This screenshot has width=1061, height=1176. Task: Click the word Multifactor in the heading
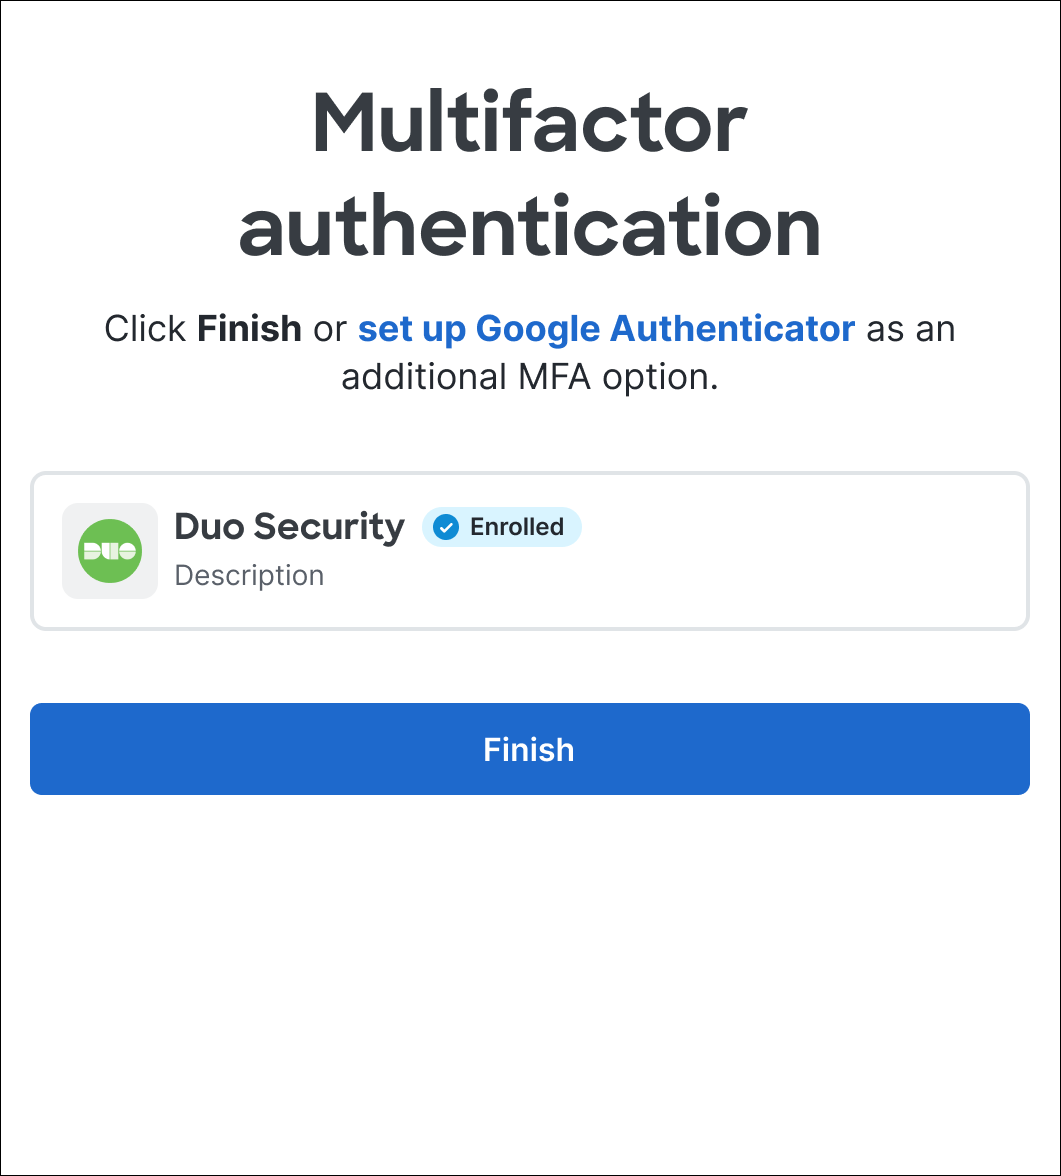click(x=529, y=123)
